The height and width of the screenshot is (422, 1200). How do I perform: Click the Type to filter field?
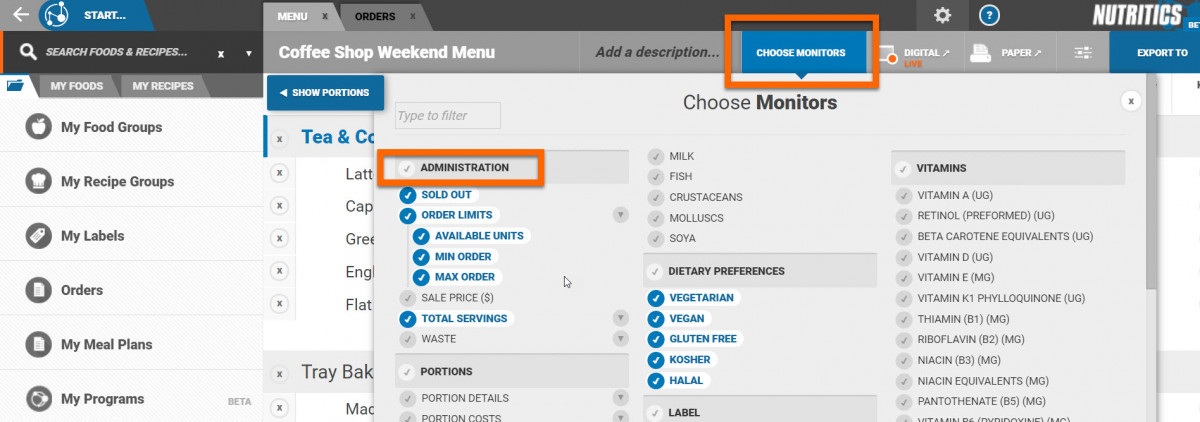click(x=447, y=116)
